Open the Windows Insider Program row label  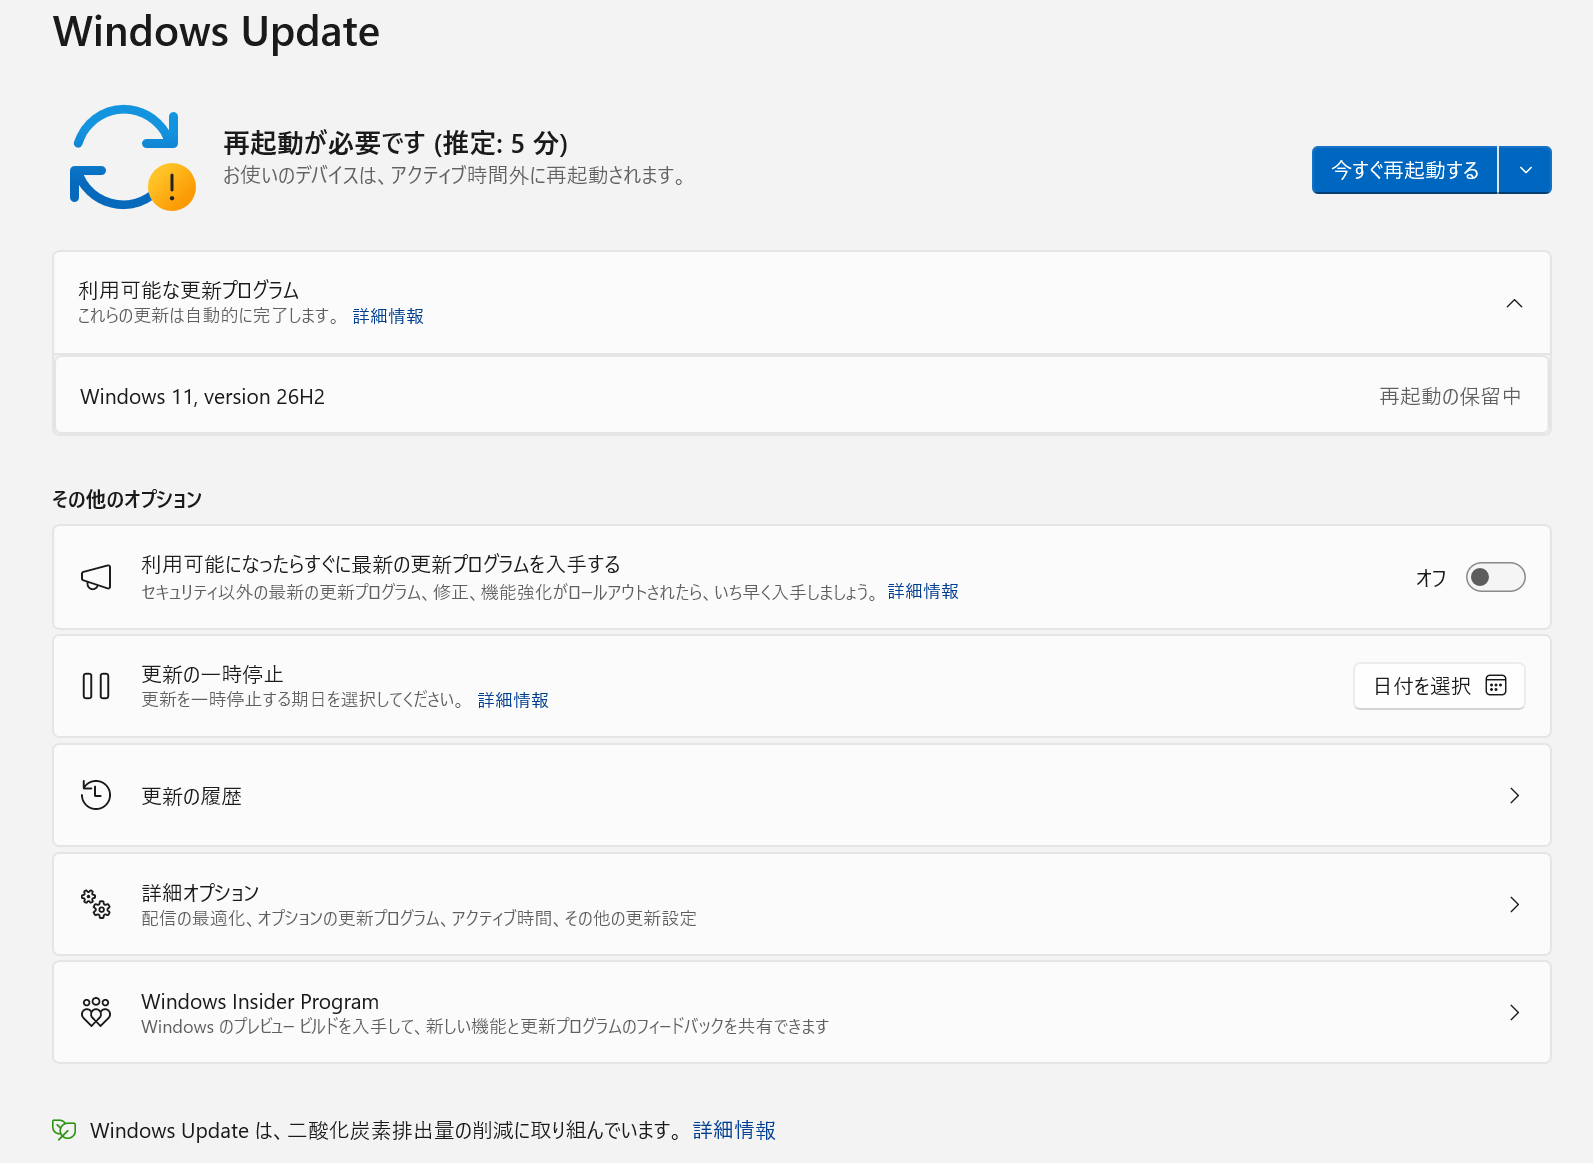260,1001
